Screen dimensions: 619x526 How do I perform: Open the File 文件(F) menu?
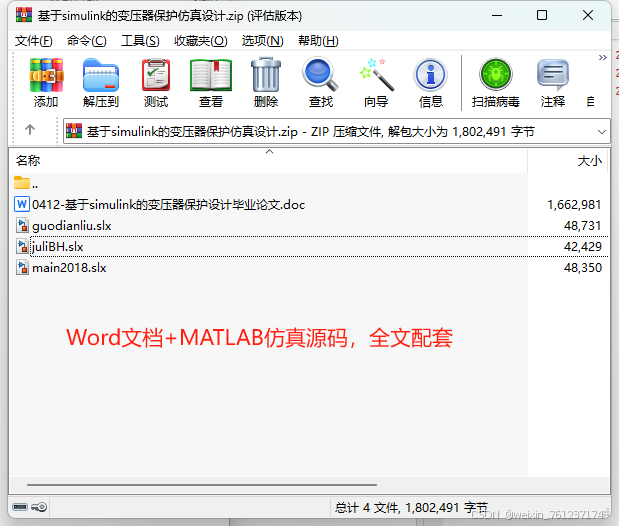click(x=34, y=41)
